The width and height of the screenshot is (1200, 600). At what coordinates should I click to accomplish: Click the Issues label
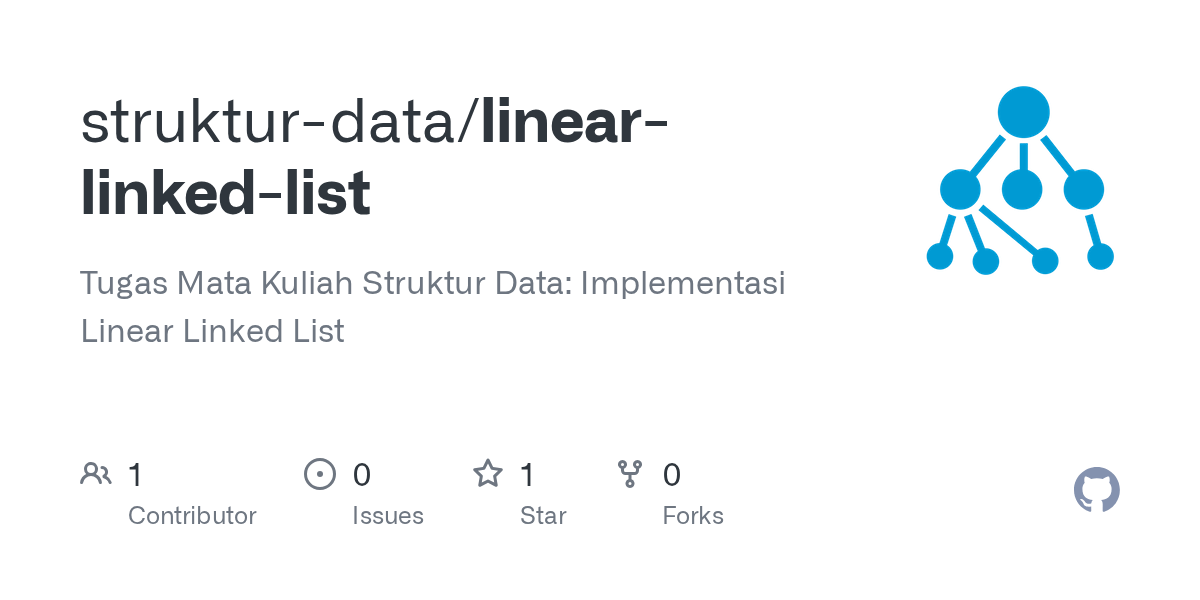pos(388,516)
